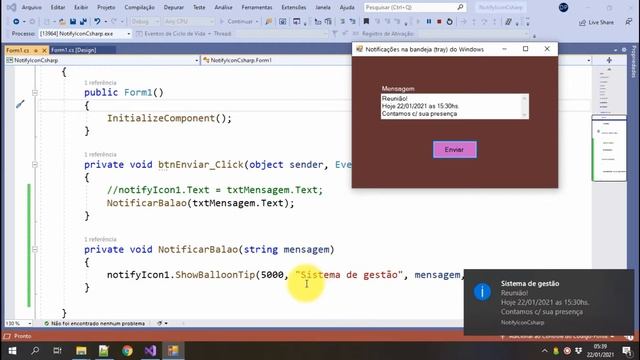Open the Projeto menu

[106, 7]
